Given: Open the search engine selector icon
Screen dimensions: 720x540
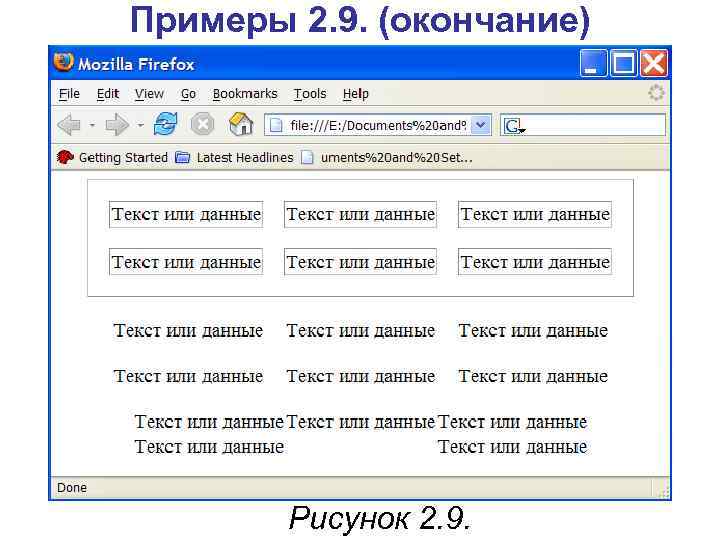Looking at the screenshot, I should pos(514,125).
